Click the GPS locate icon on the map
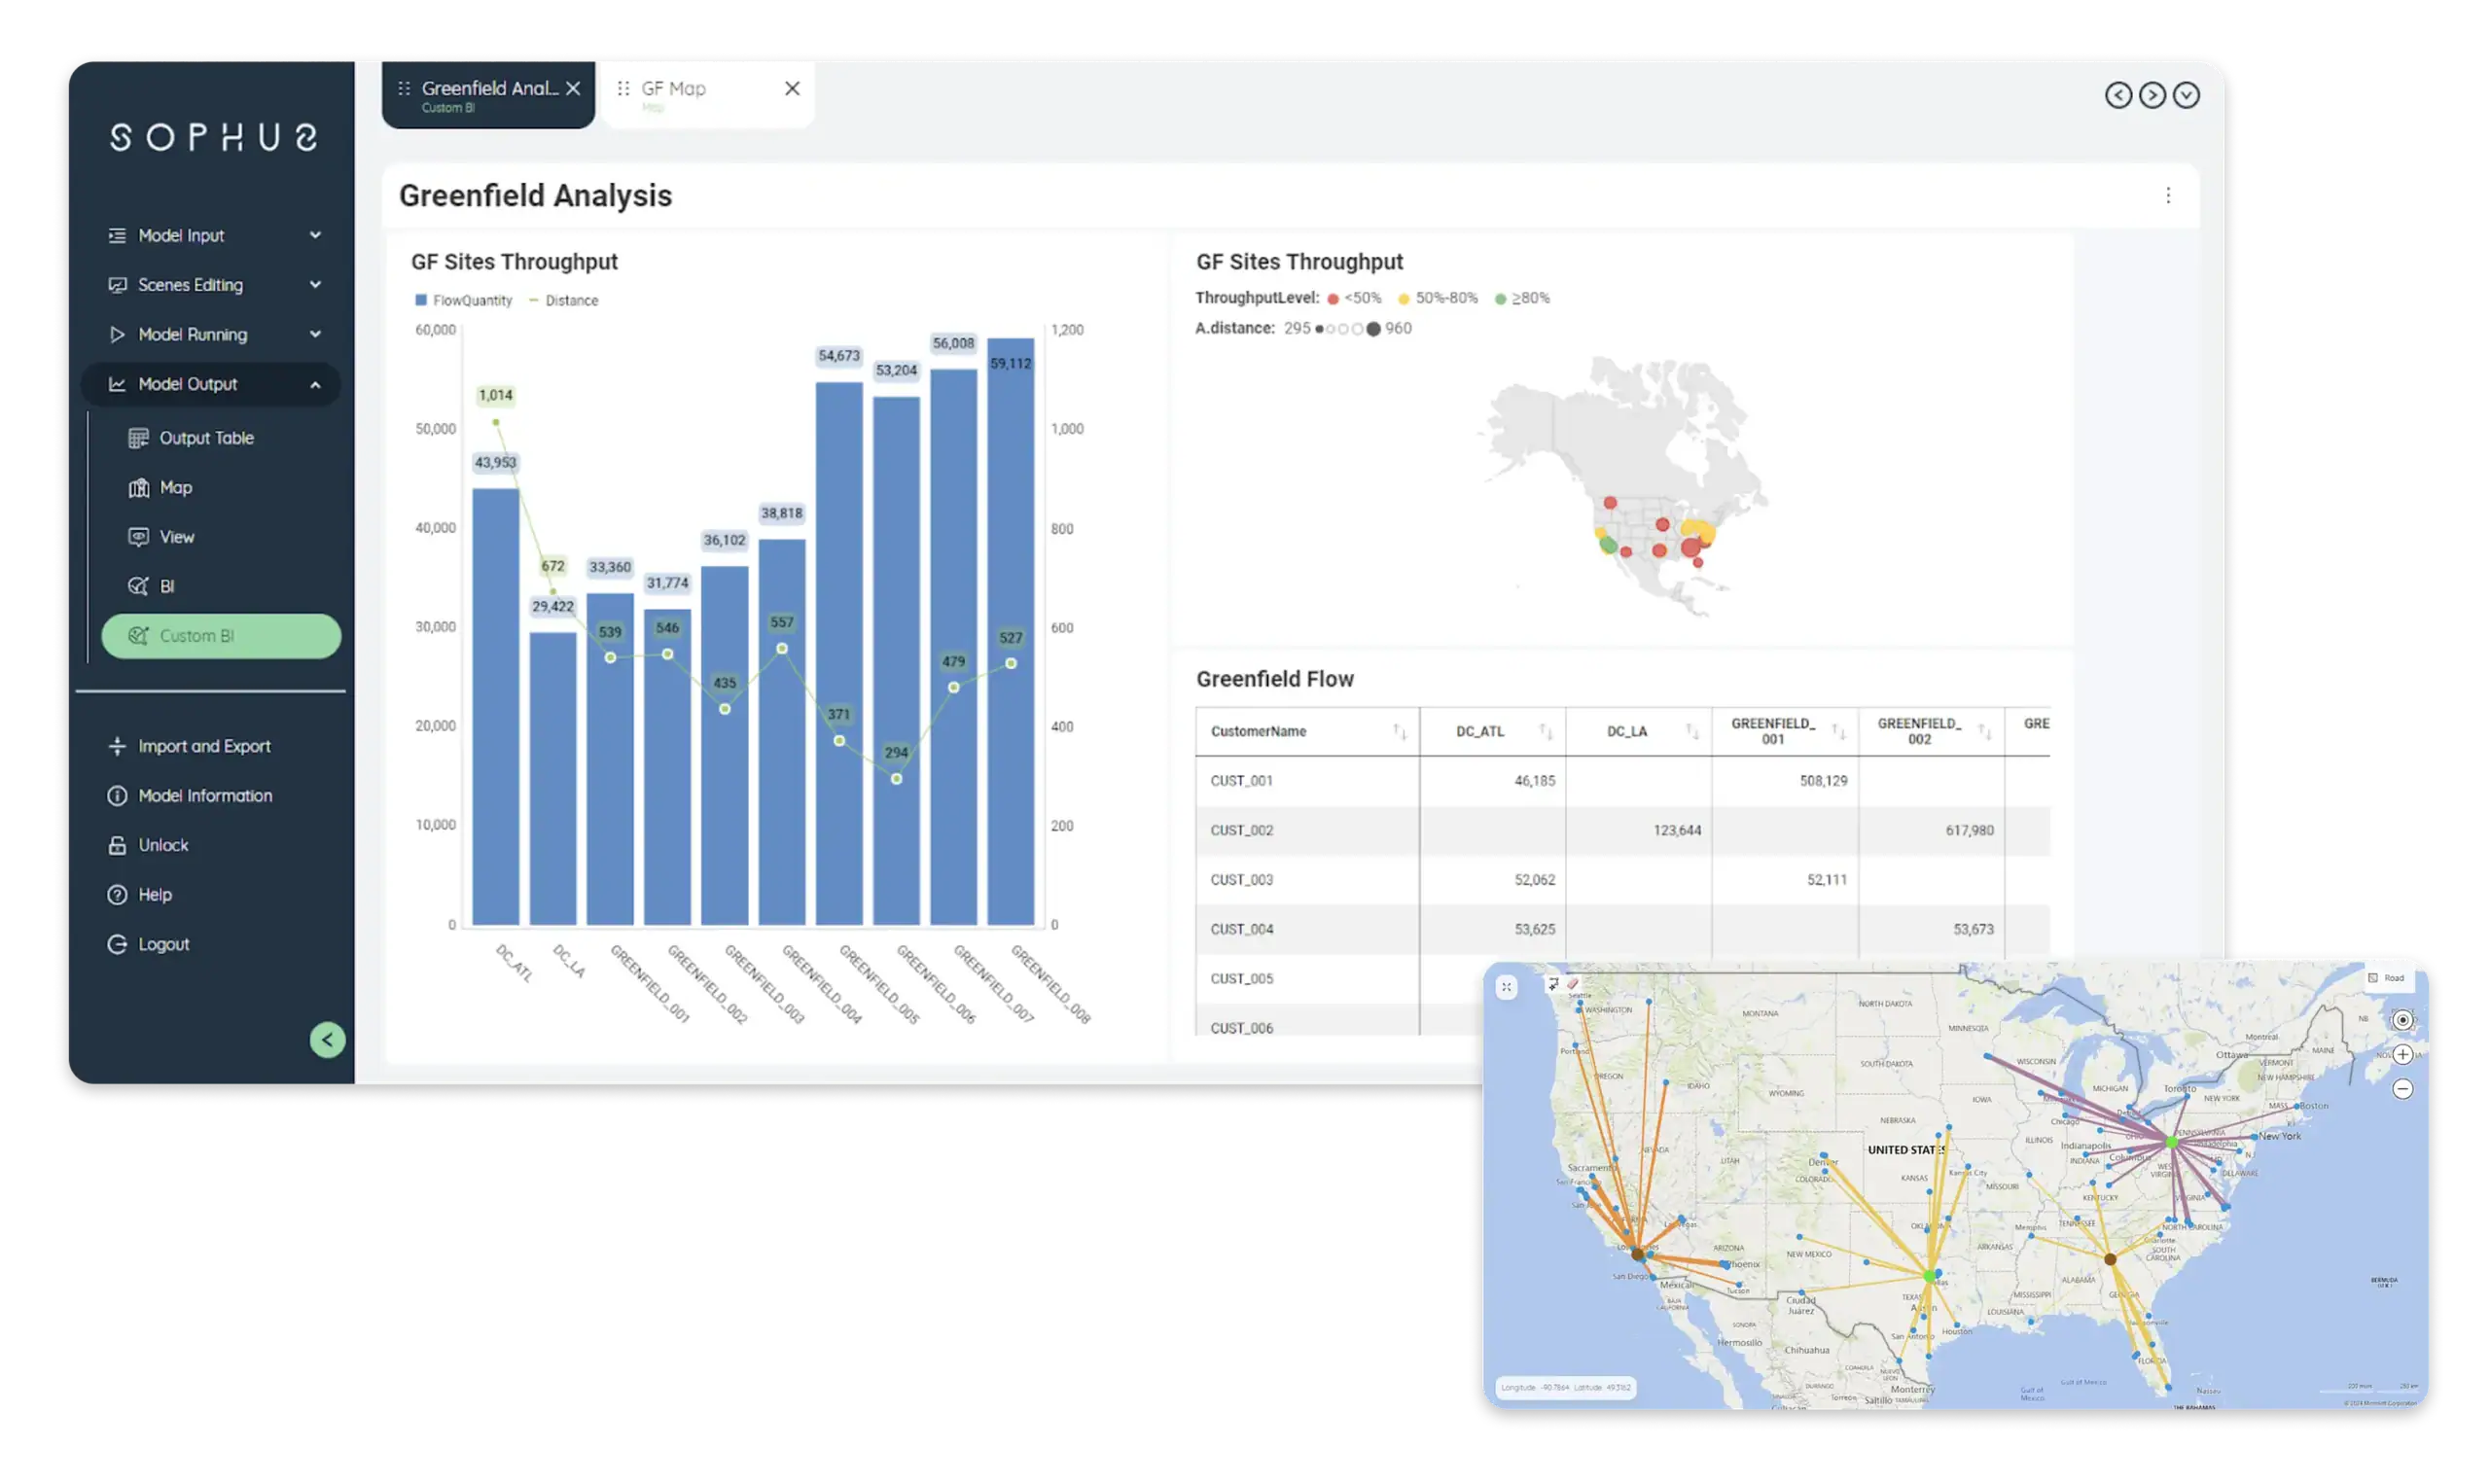Screen dimensions: 2490x1484 2404,1019
